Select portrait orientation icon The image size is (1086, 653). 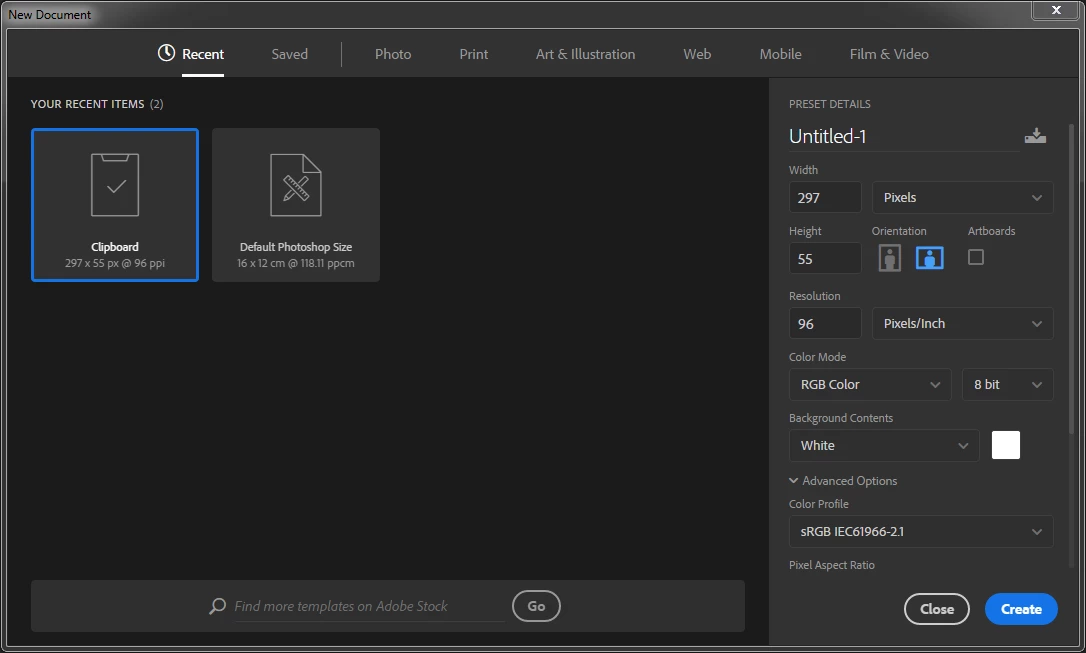889,258
